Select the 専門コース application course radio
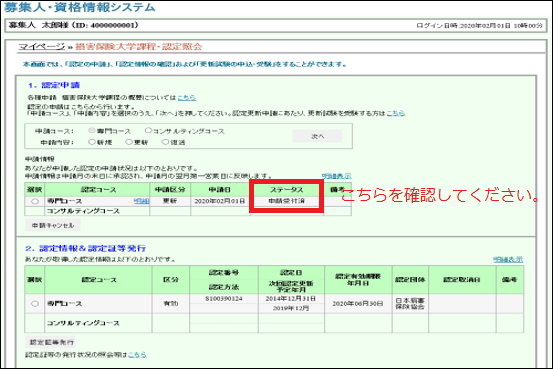Viewport: 553px width, 369px height. [92, 131]
